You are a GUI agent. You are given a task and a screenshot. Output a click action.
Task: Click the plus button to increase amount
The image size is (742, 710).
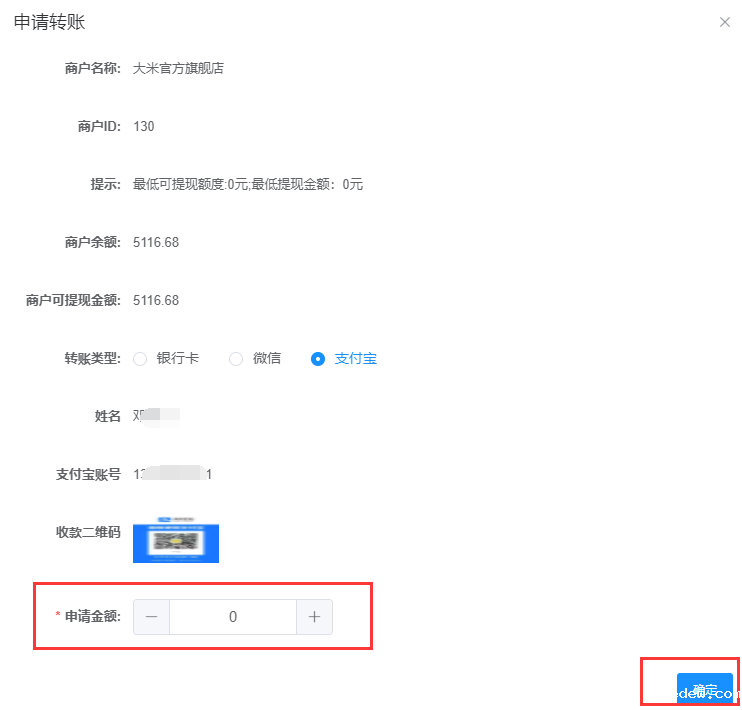(314, 617)
